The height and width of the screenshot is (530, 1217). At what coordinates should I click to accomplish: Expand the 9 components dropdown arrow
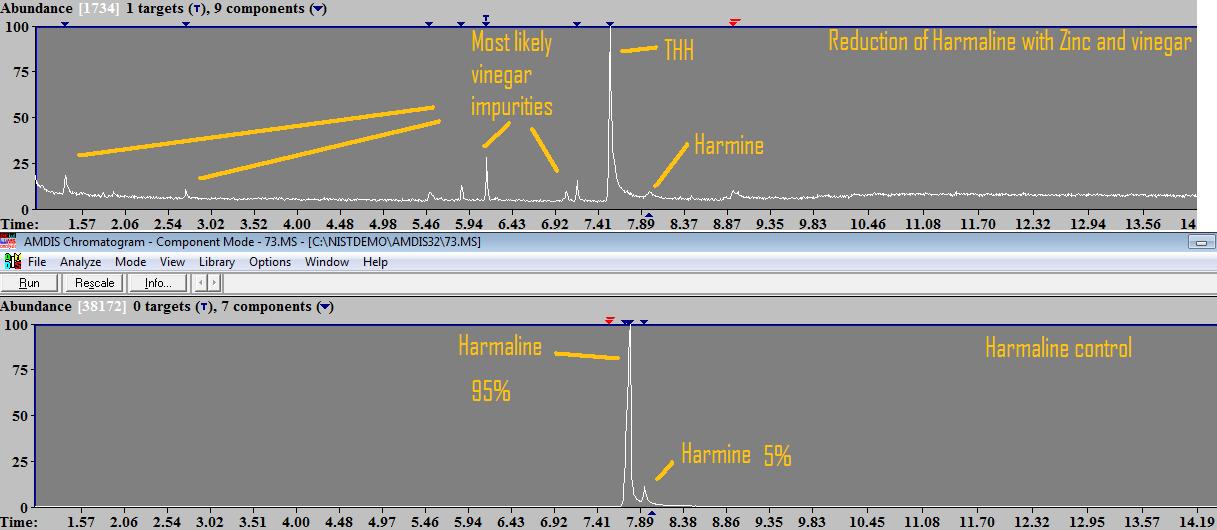coord(318,9)
